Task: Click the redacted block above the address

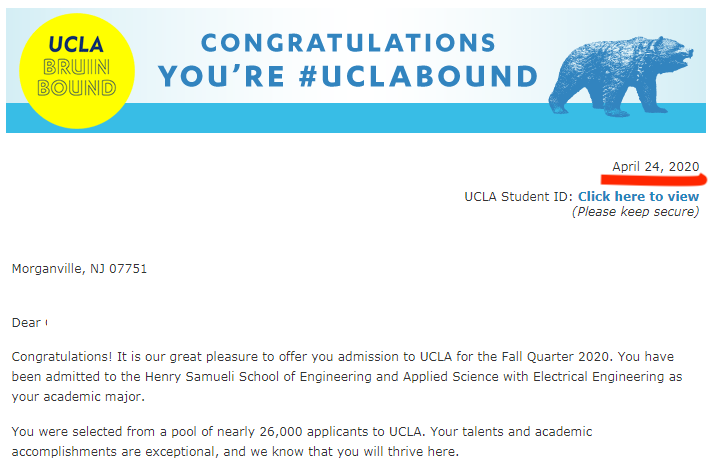Action: pos(72,243)
